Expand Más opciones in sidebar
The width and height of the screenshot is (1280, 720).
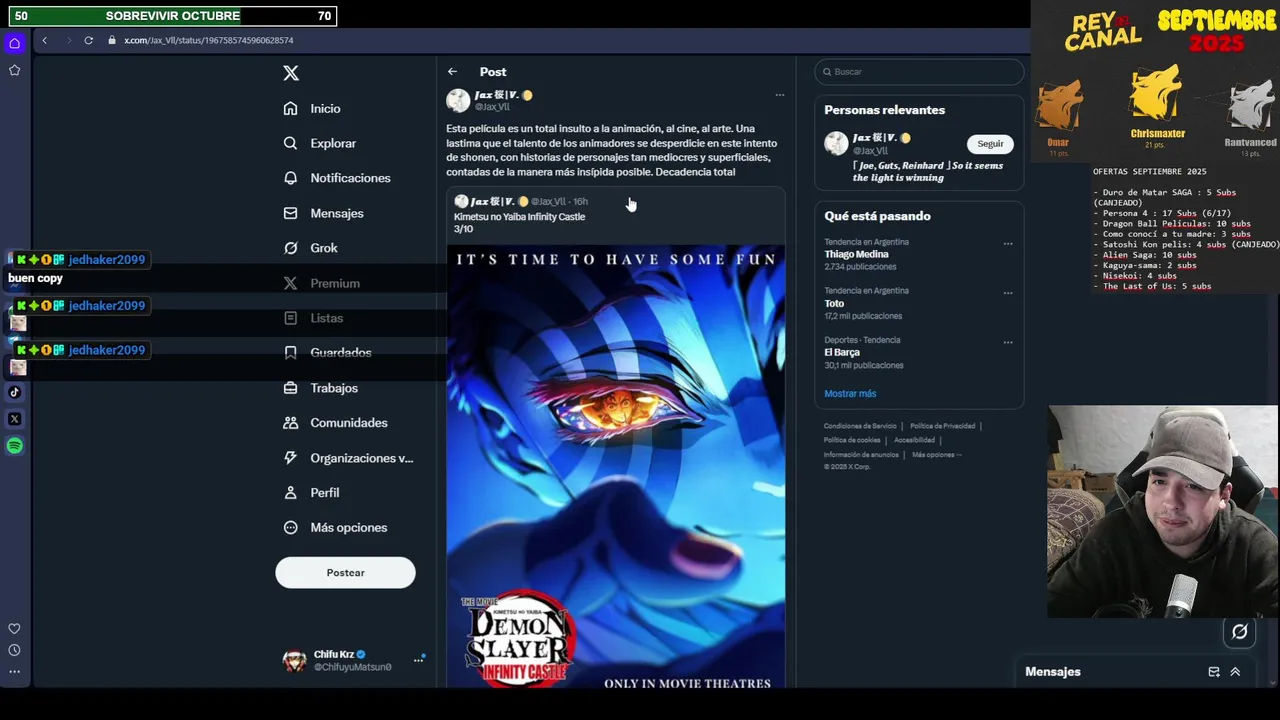tap(335, 528)
